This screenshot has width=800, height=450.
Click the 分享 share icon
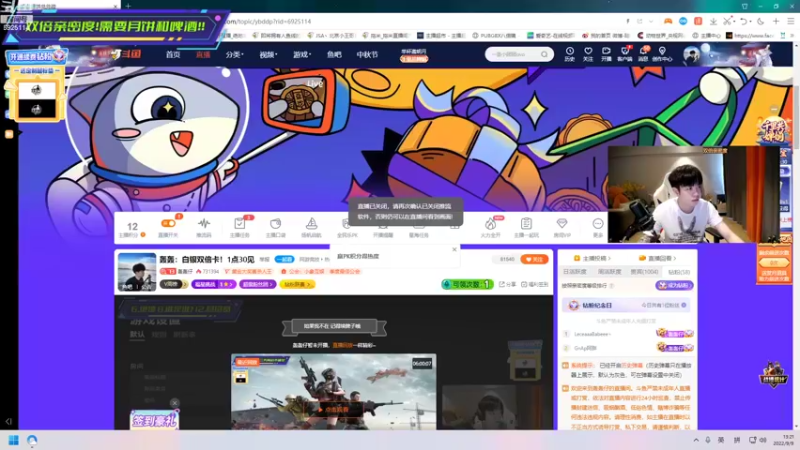click(507, 284)
